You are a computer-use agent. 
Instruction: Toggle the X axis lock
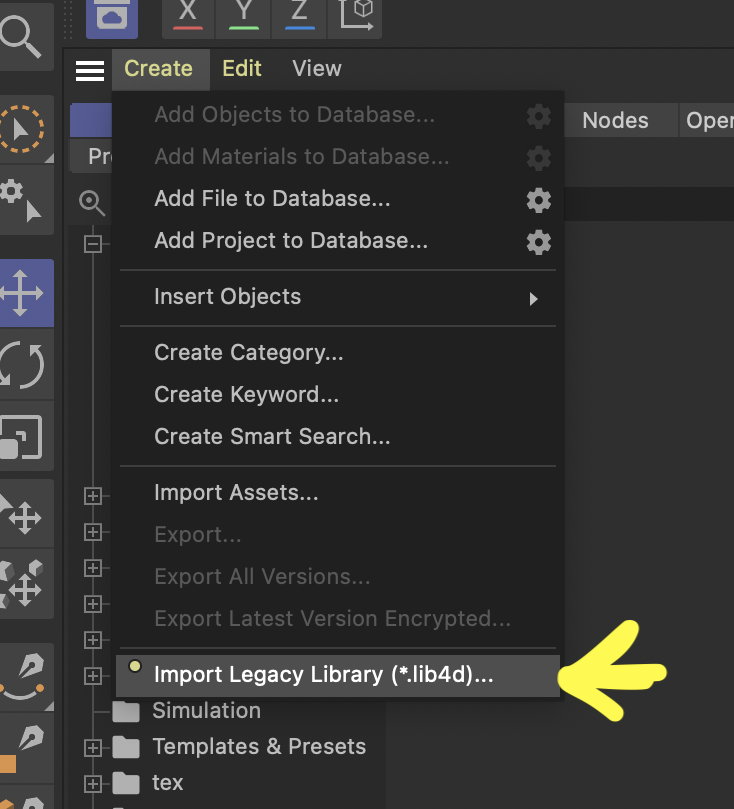pyautogui.click(x=187, y=12)
